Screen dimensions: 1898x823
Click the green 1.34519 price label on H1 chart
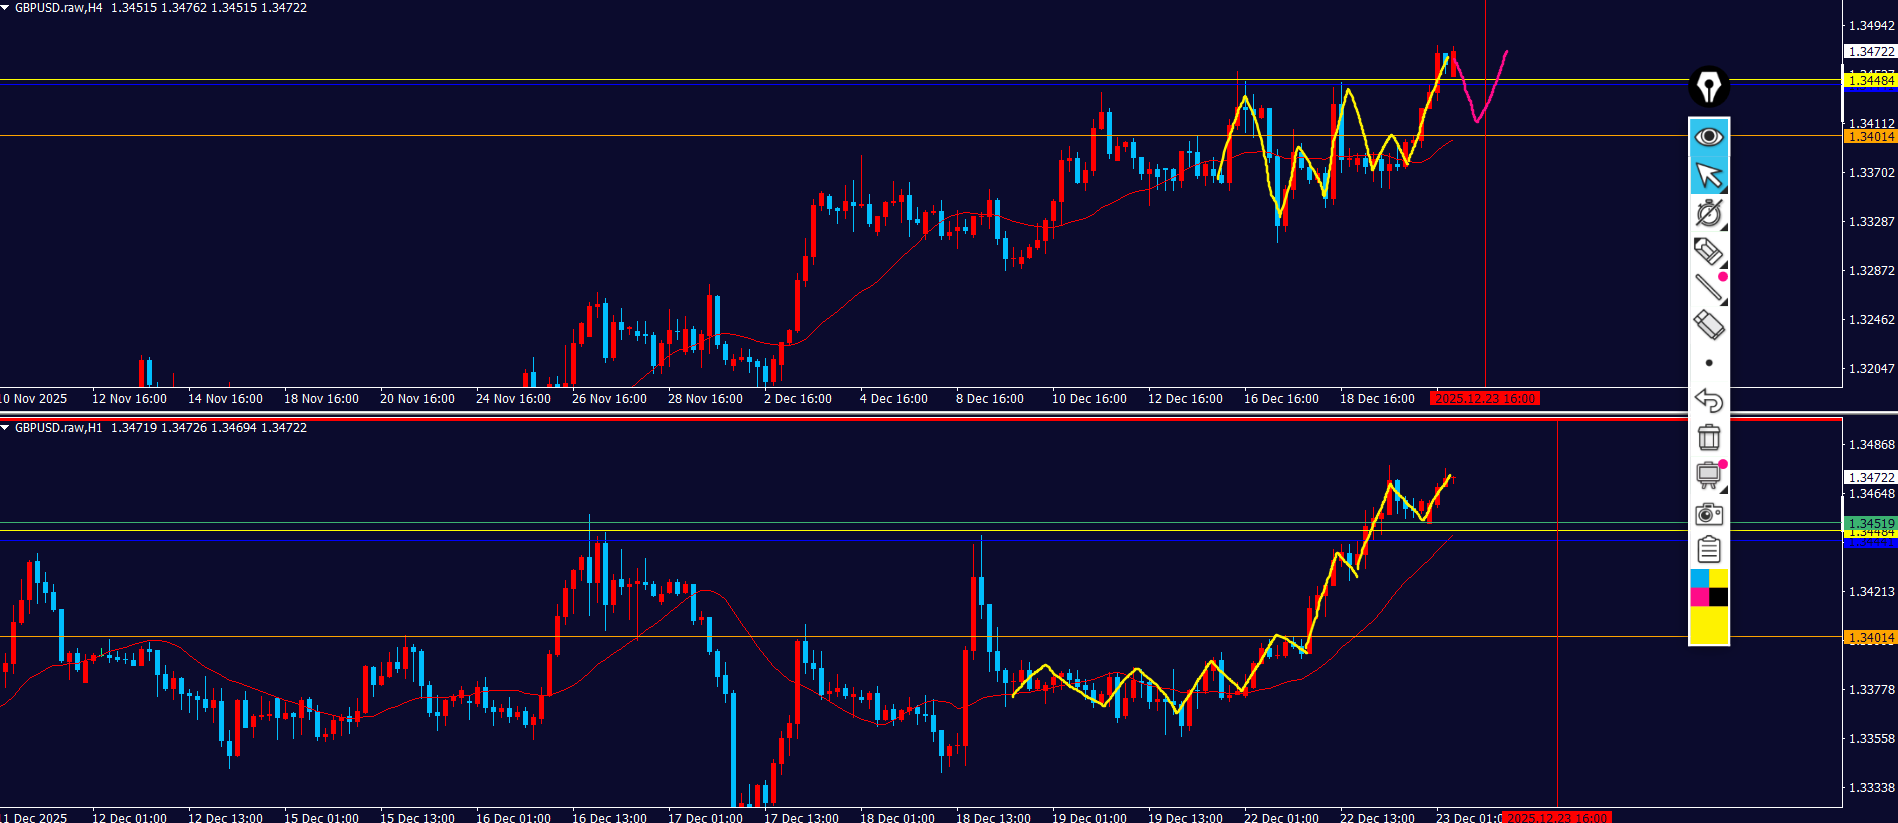click(1869, 523)
